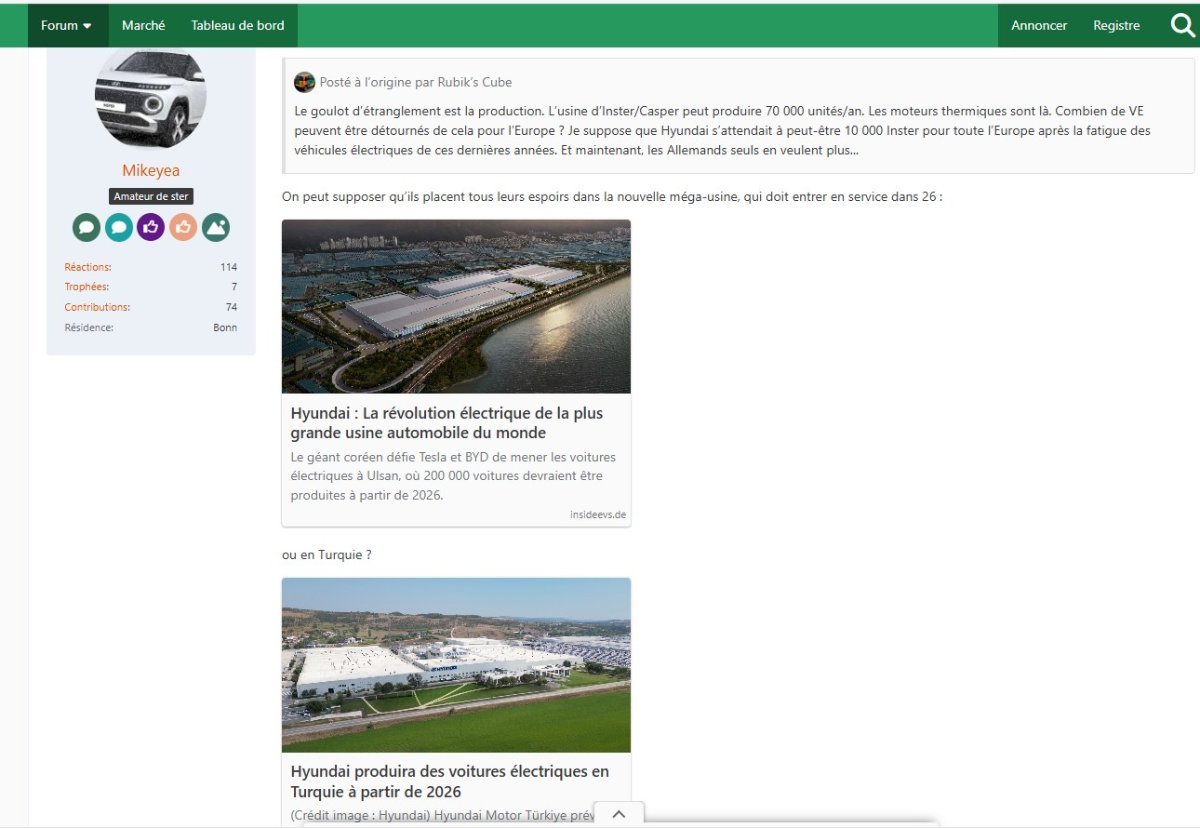This screenshot has width=1200, height=828.
Task: Click Rubik's Cube small avatar in quote
Action: pyautogui.click(x=305, y=82)
